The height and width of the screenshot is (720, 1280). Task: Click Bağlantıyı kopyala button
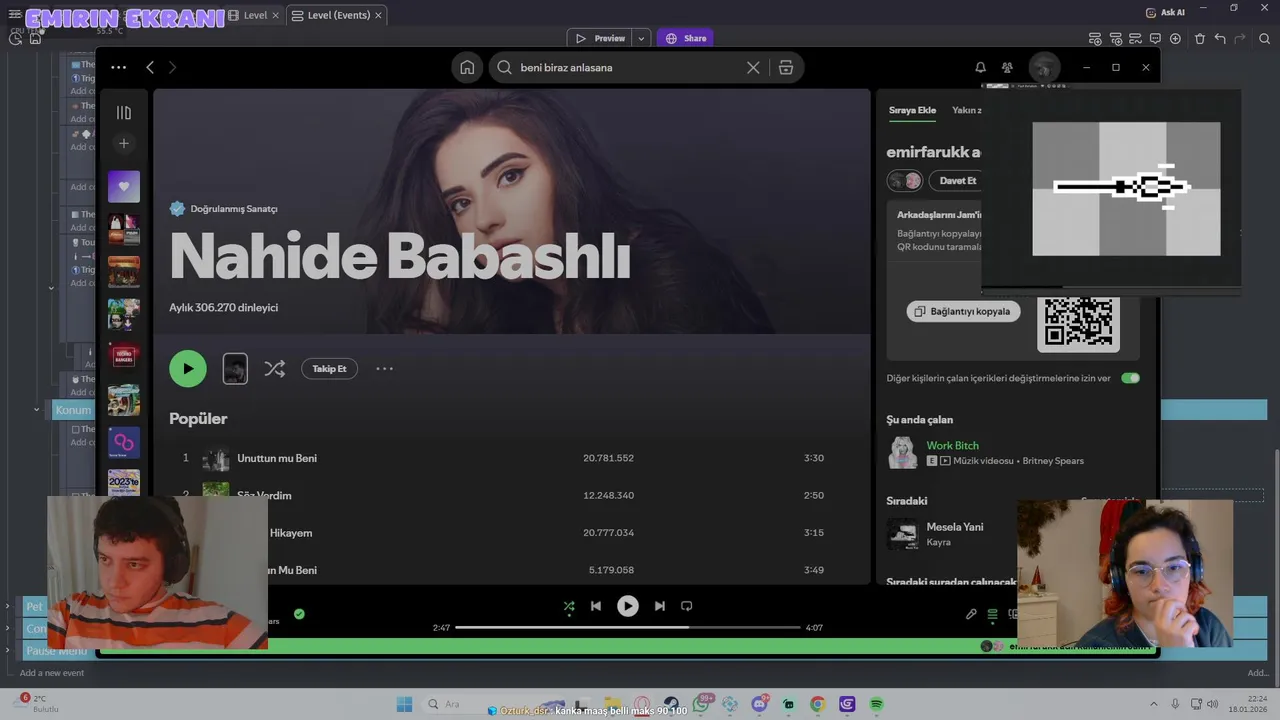tap(964, 311)
